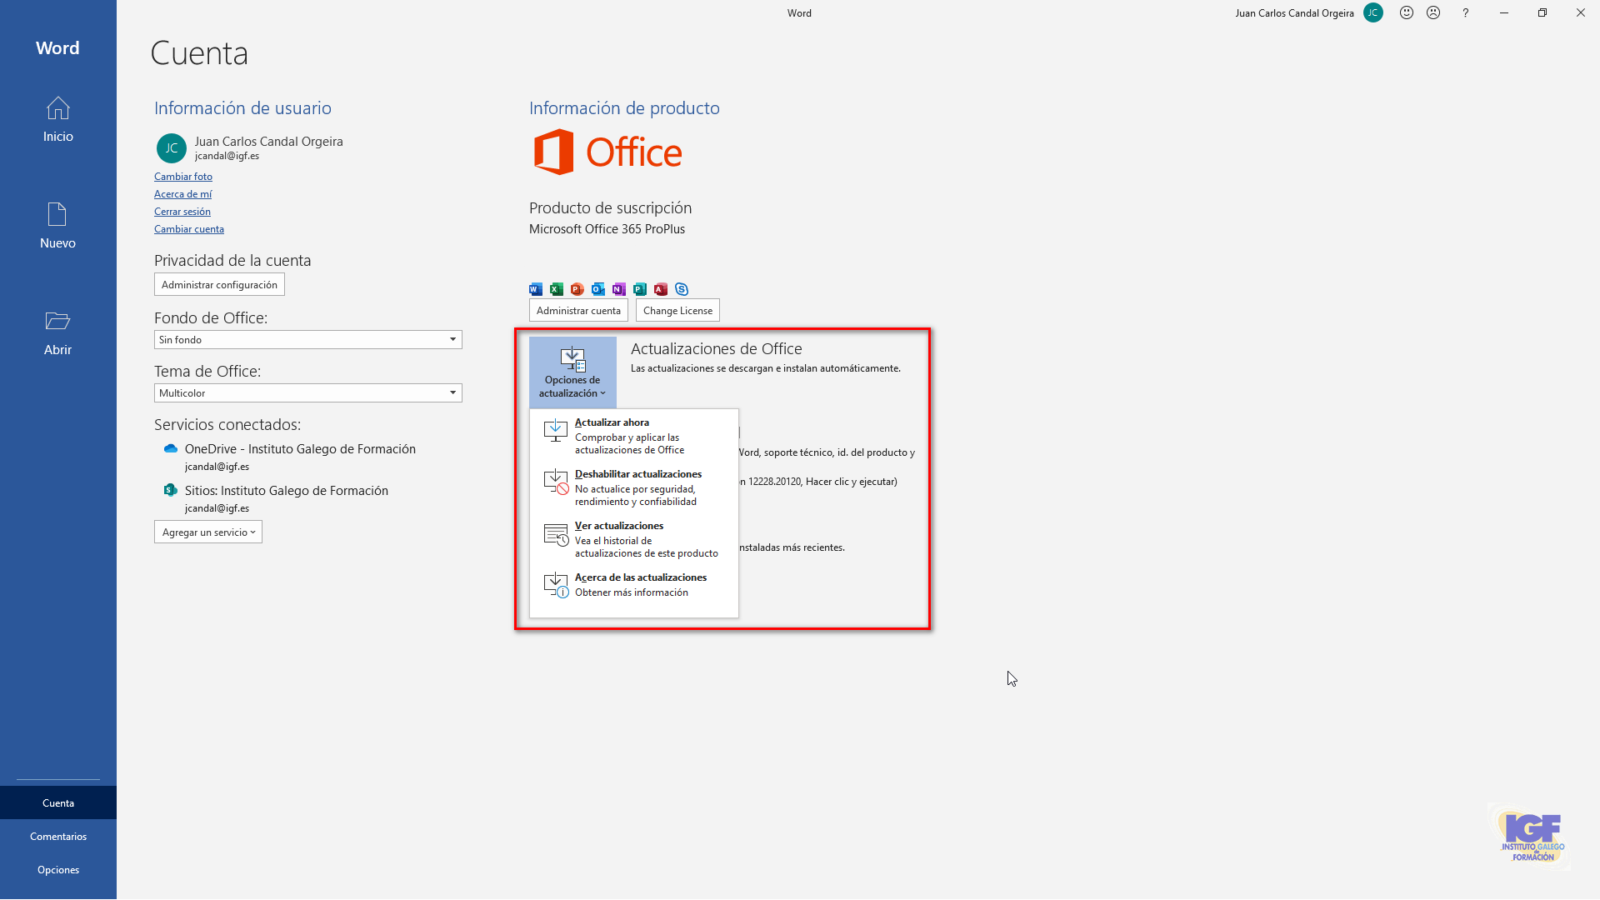Click the user avatar in title bar
This screenshot has height=900, width=1600.
(x=1373, y=13)
